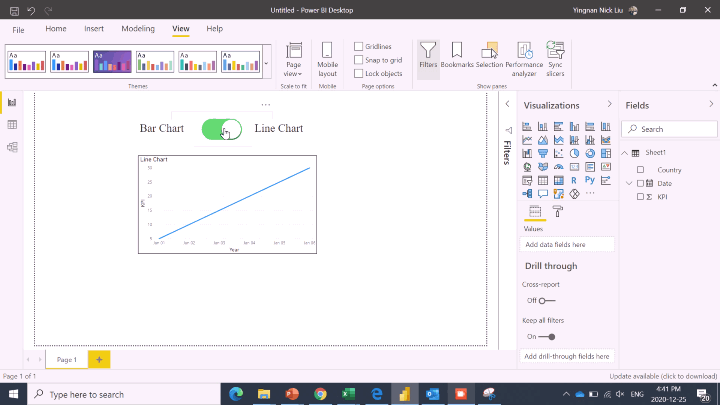The height and width of the screenshot is (405, 720).
Task: Open the Page view dropdown
Action: click(x=293, y=59)
